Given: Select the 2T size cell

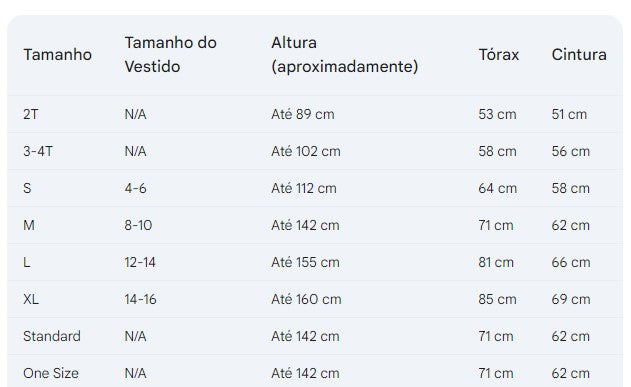Looking at the screenshot, I should click(x=31, y=114).
